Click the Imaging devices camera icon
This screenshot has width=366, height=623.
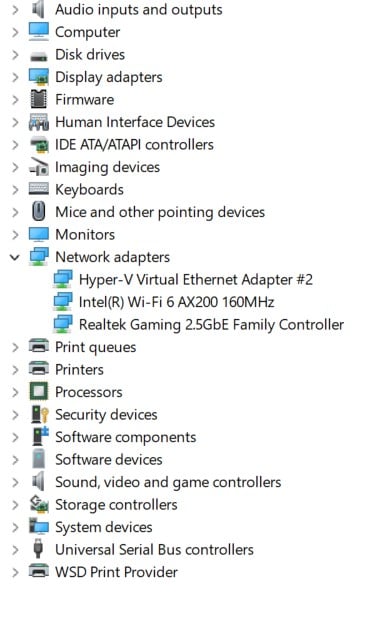tap(39, 167)
